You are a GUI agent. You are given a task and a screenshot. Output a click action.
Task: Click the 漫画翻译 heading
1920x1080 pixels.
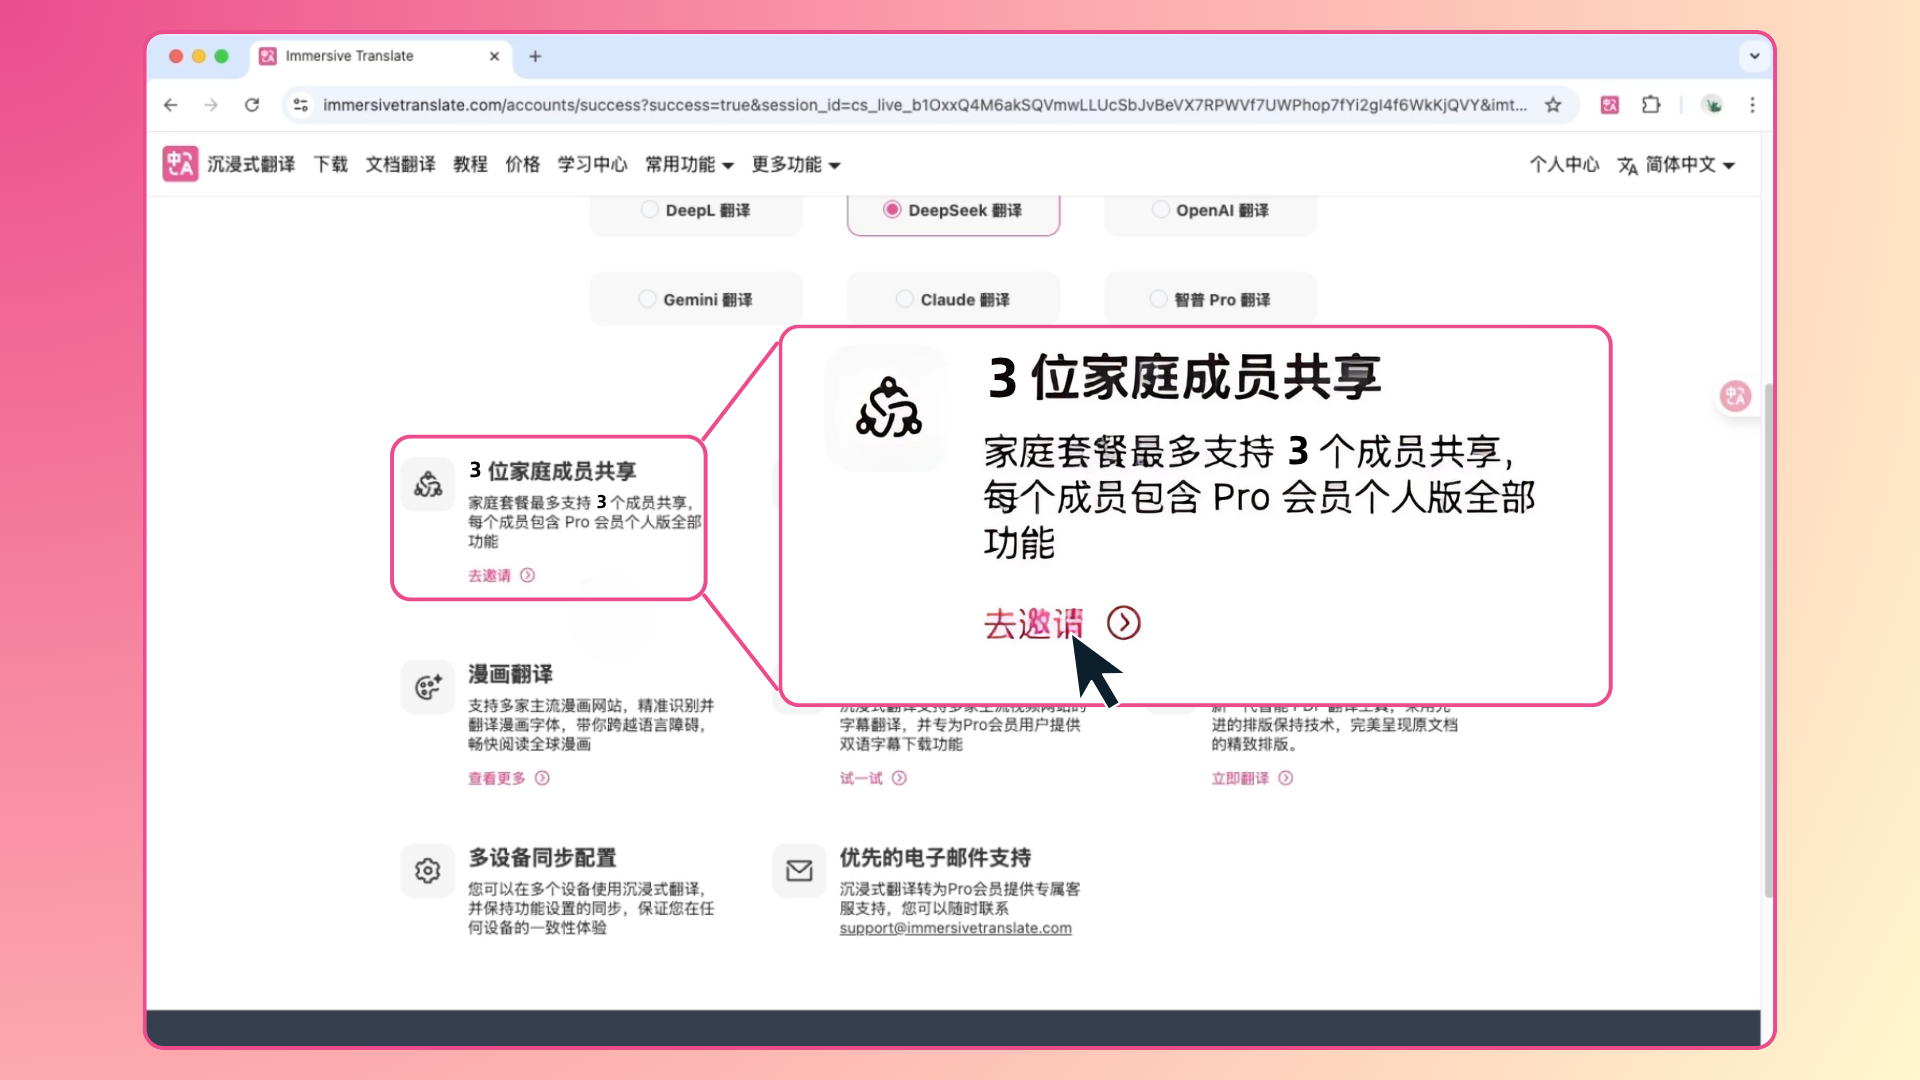click(511, 674)
